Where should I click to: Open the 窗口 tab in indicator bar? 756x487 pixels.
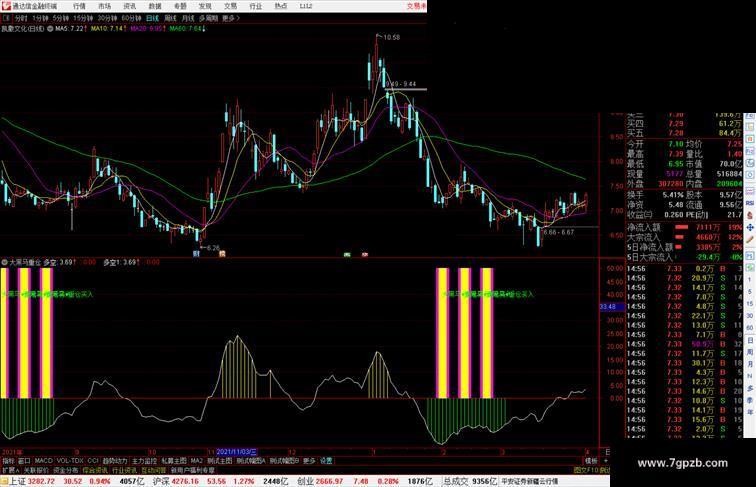point(24,461)
